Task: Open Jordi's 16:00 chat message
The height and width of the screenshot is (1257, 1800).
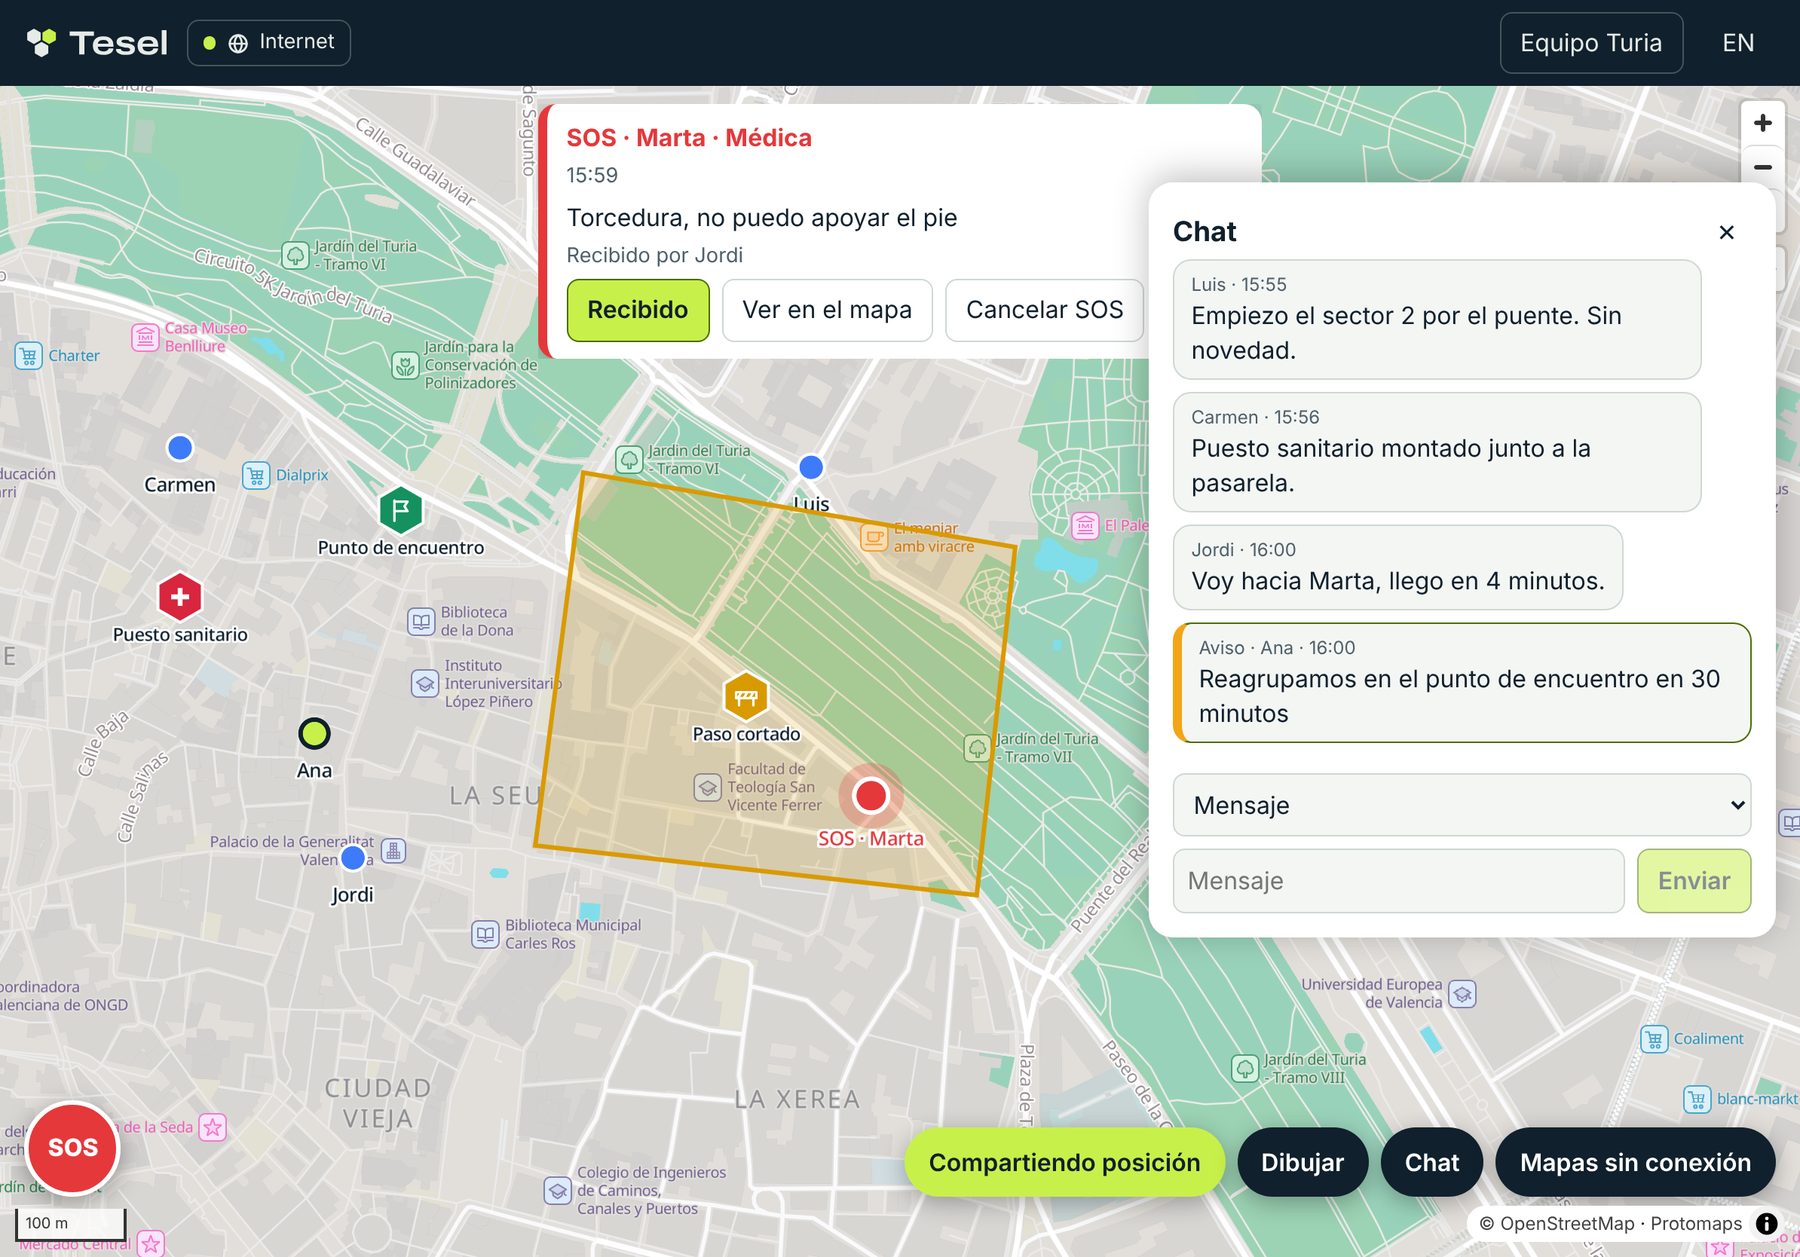Action: 1398,567
